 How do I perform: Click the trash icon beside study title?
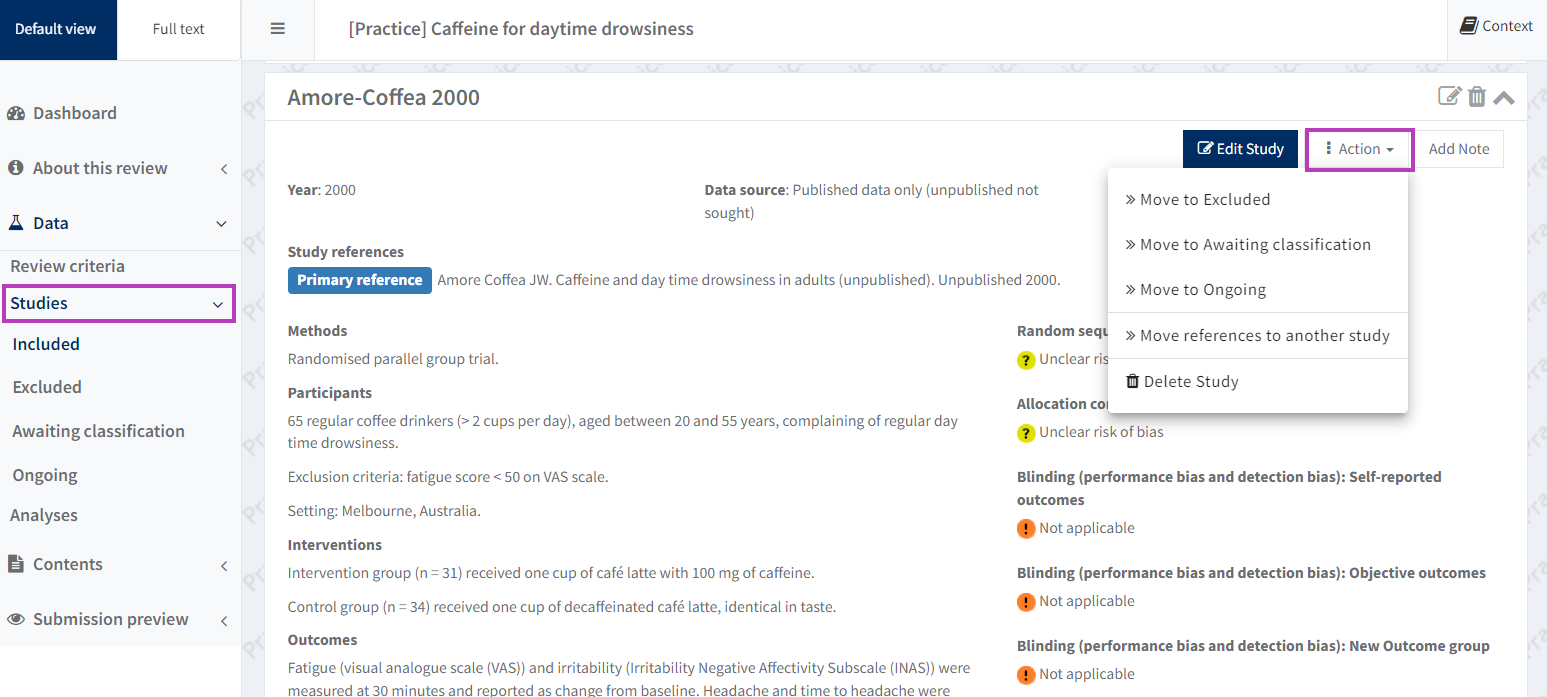click(x=1477, y=96)
